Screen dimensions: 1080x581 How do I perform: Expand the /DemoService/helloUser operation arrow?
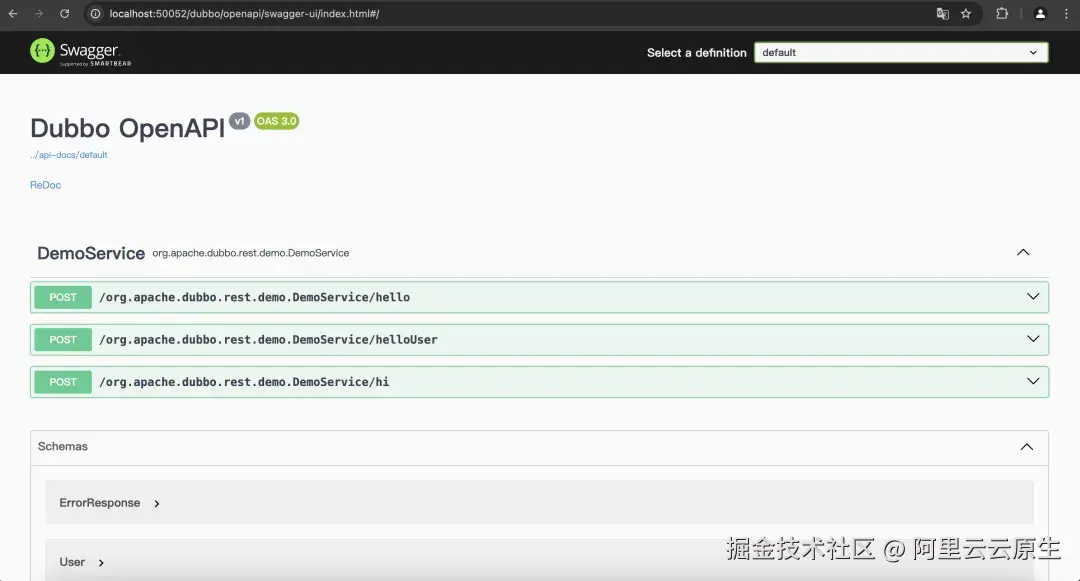pos(1032,339)
